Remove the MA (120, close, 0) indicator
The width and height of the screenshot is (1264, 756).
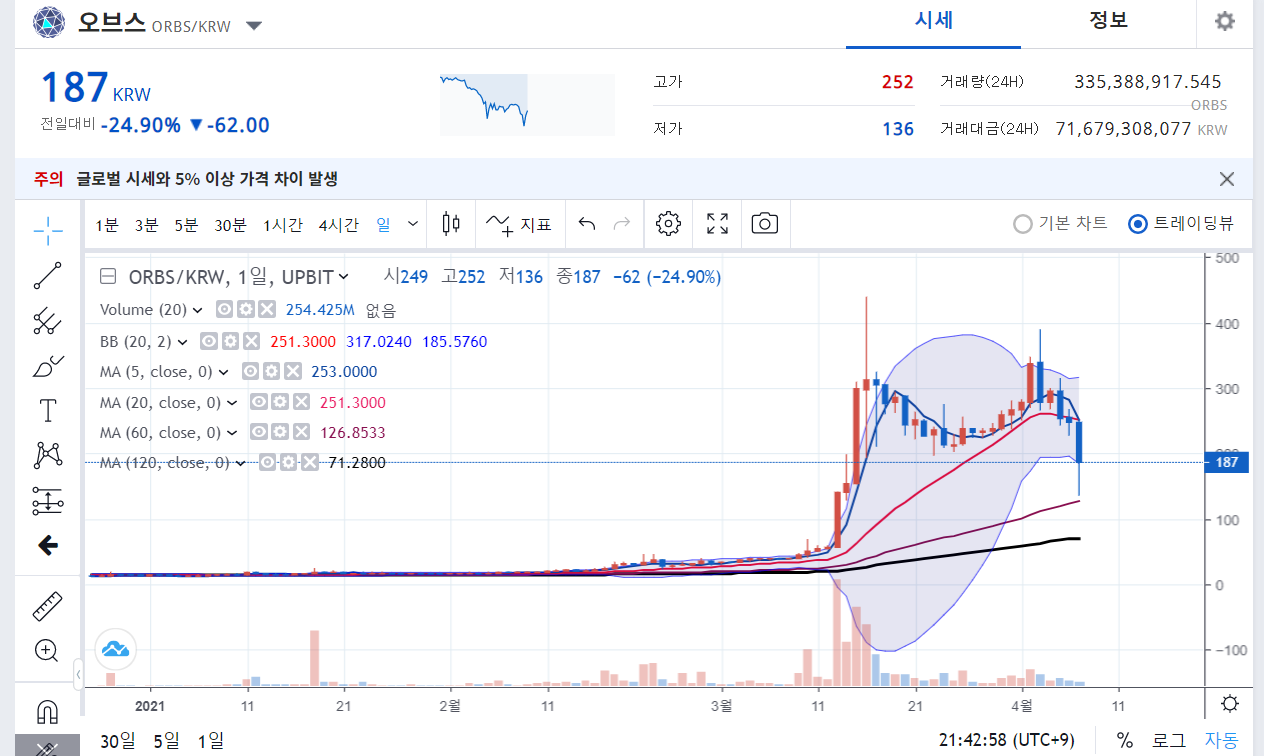coord(310,462)
